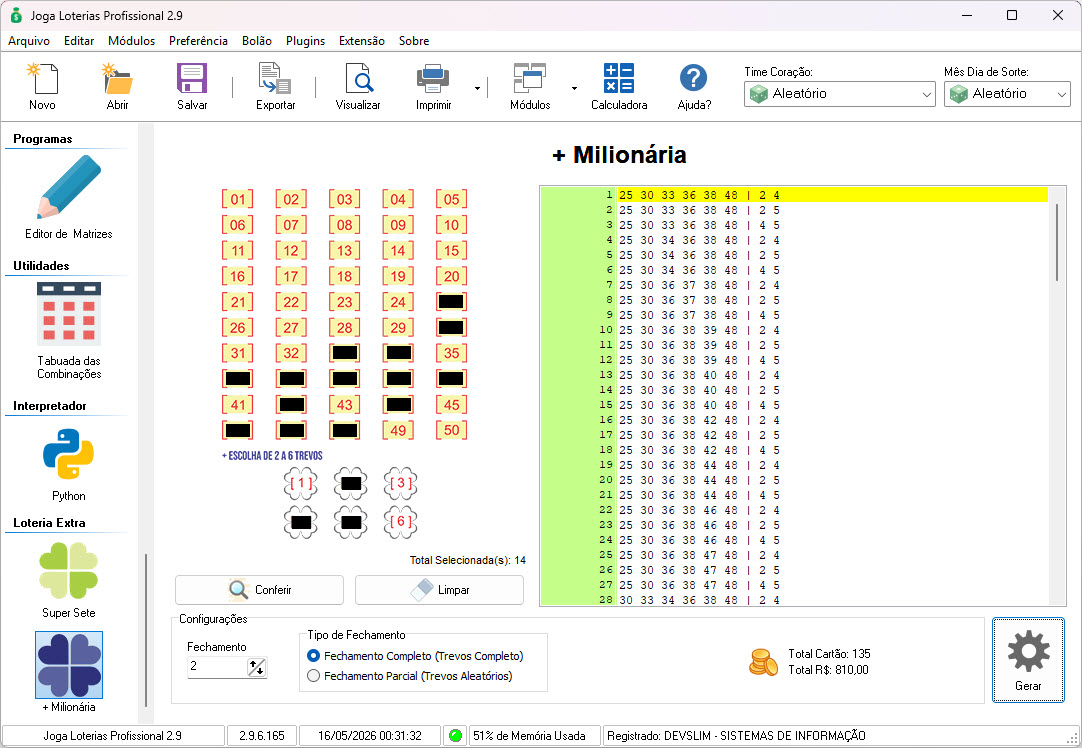The image size is (1082, 748).
Task: Open the Editar menu
Action: pos(79,41)
